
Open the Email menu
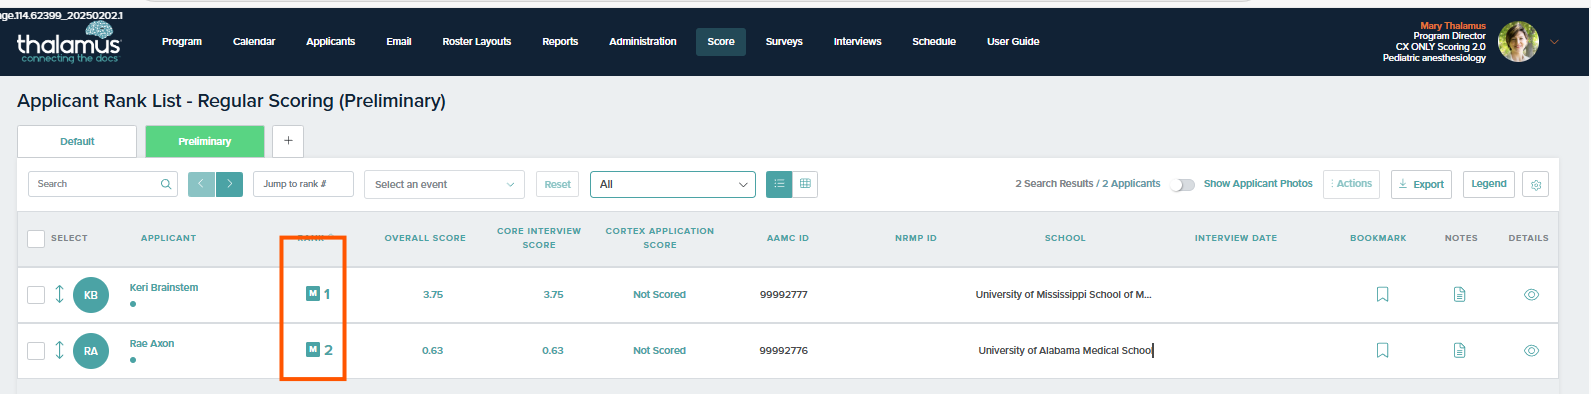[x=399, y=42]
